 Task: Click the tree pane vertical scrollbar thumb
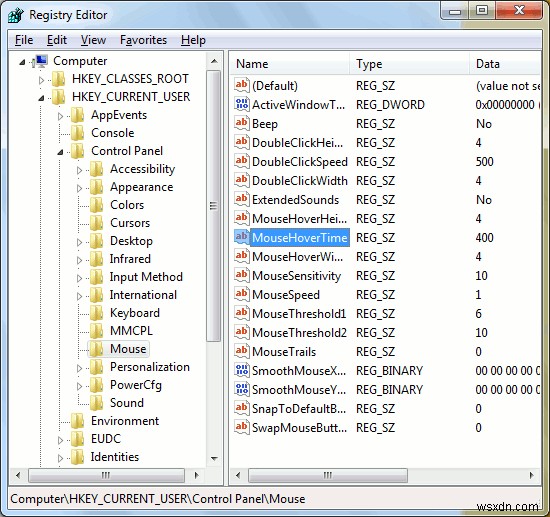tap(214, 206)
